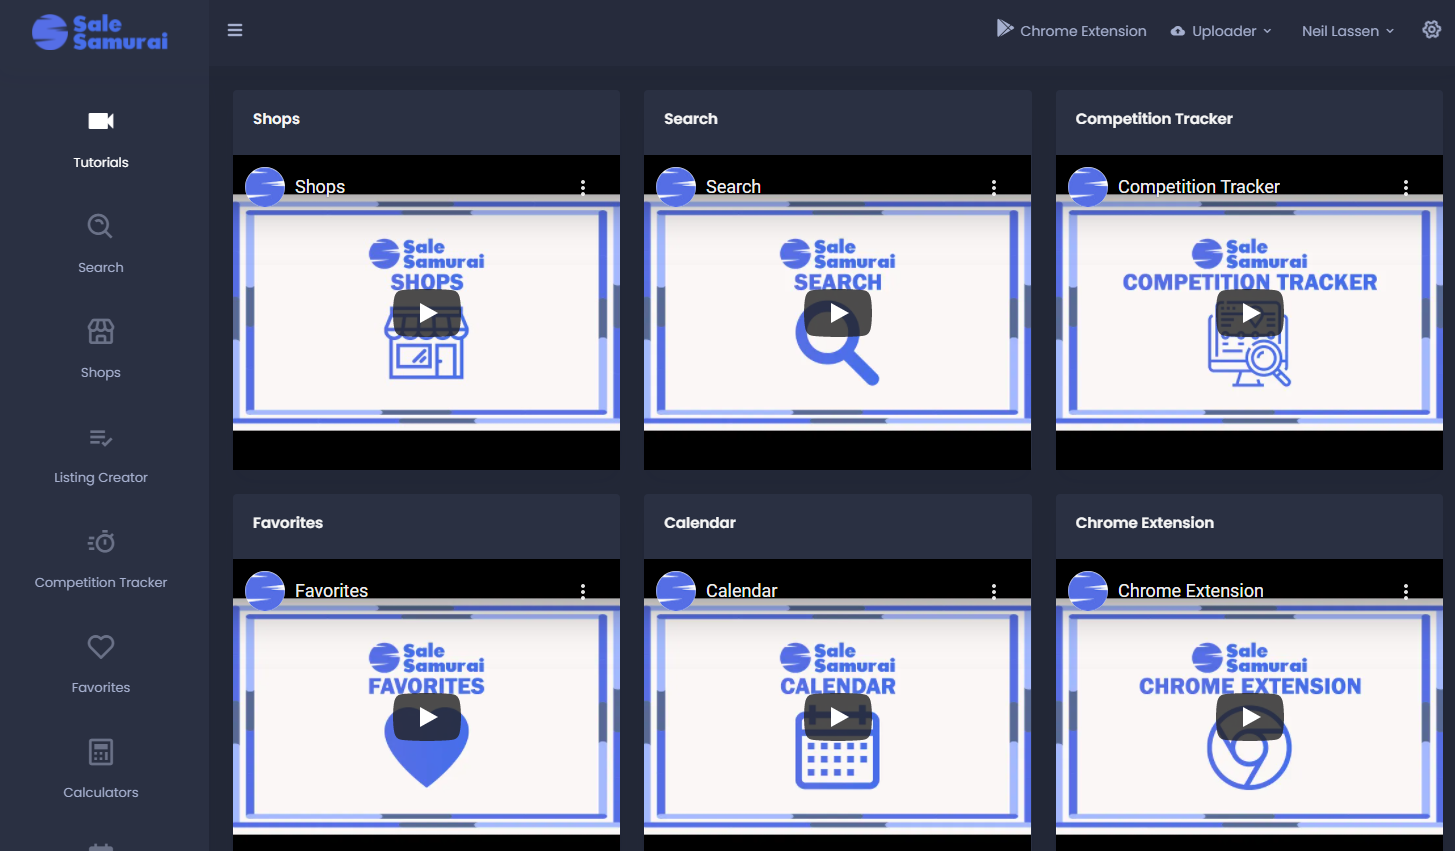The image size is (1455, 851).
Task: Click the Search card heading
Action: tap(691, 119)
